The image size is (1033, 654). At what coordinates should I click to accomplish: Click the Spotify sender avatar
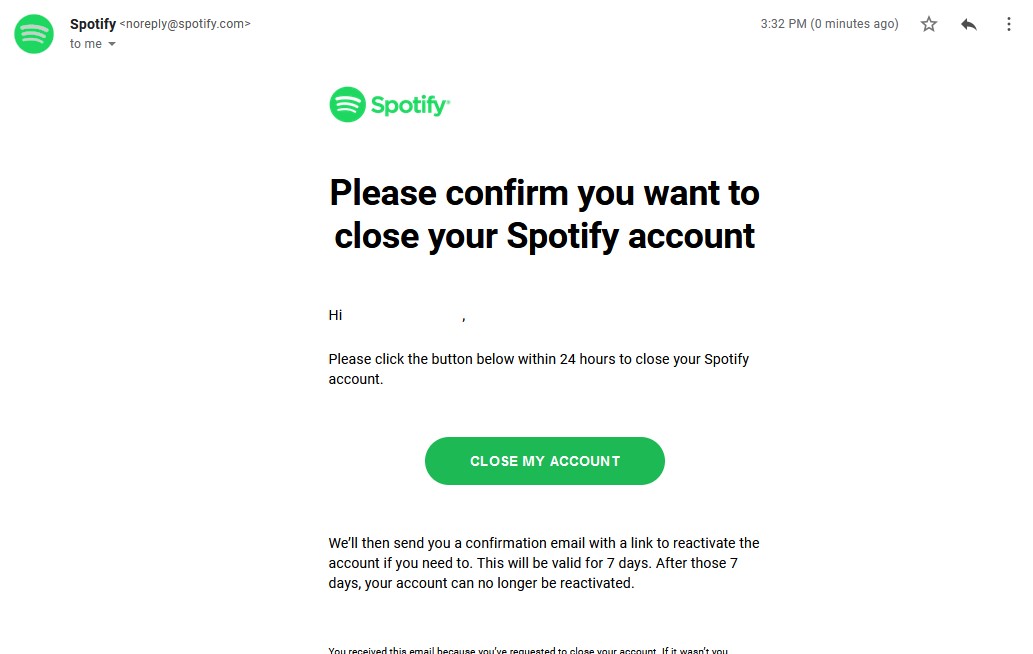pos(34,34)
